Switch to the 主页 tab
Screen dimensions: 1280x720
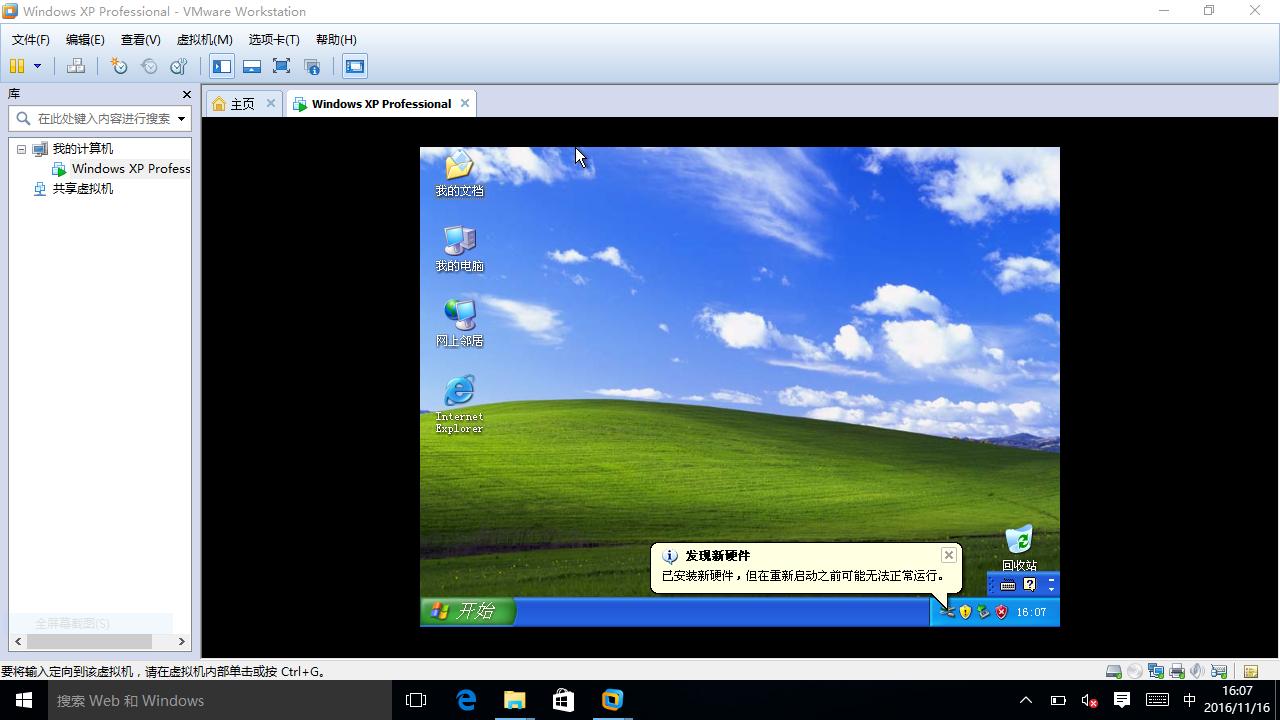(240, 103)
